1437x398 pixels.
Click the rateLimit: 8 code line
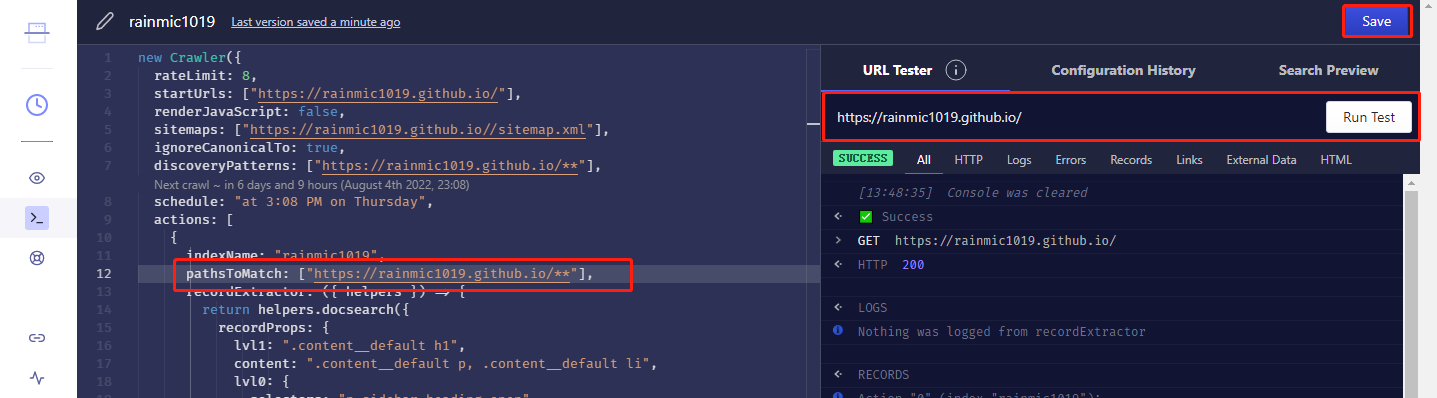205,76
